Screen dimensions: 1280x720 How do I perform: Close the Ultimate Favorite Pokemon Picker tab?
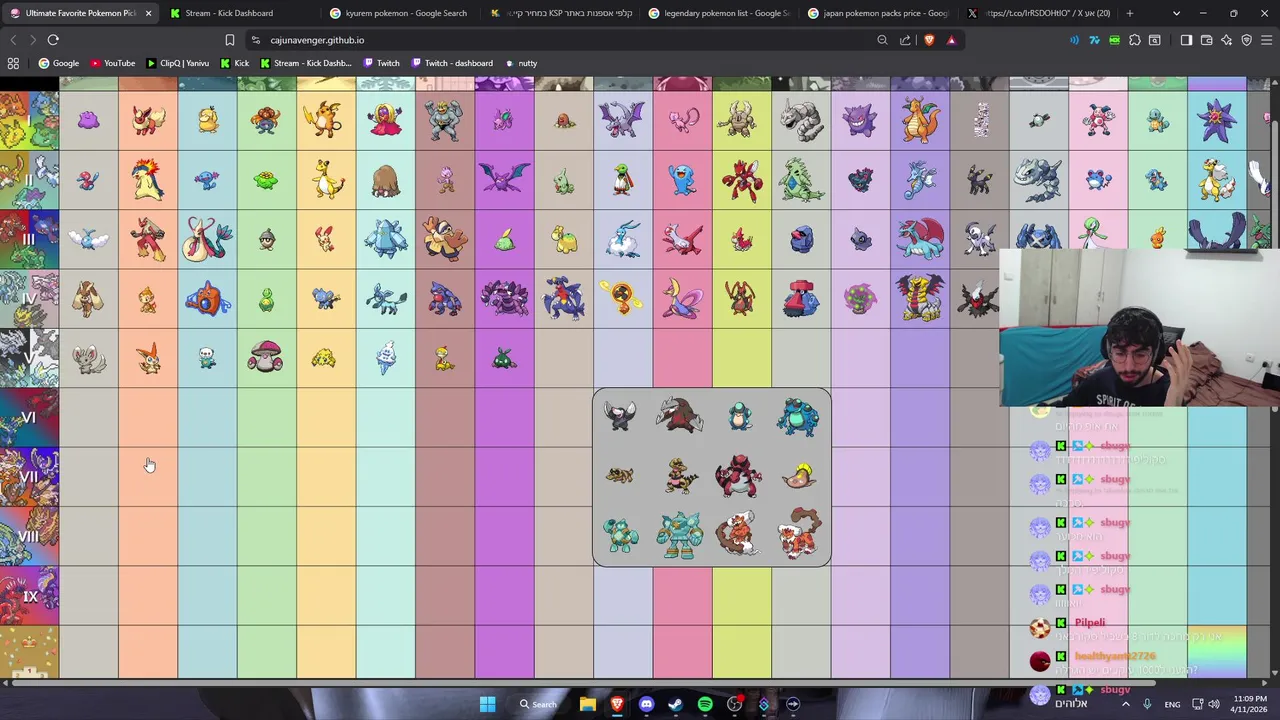tap(148, 13)
